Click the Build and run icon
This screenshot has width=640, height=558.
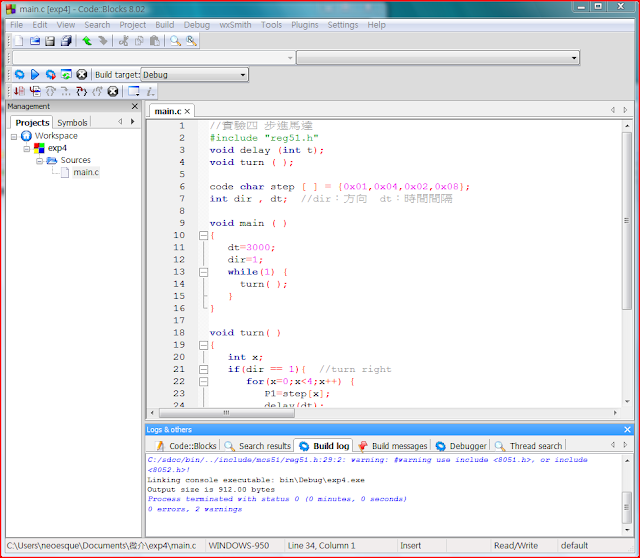(x=50, y=74)
